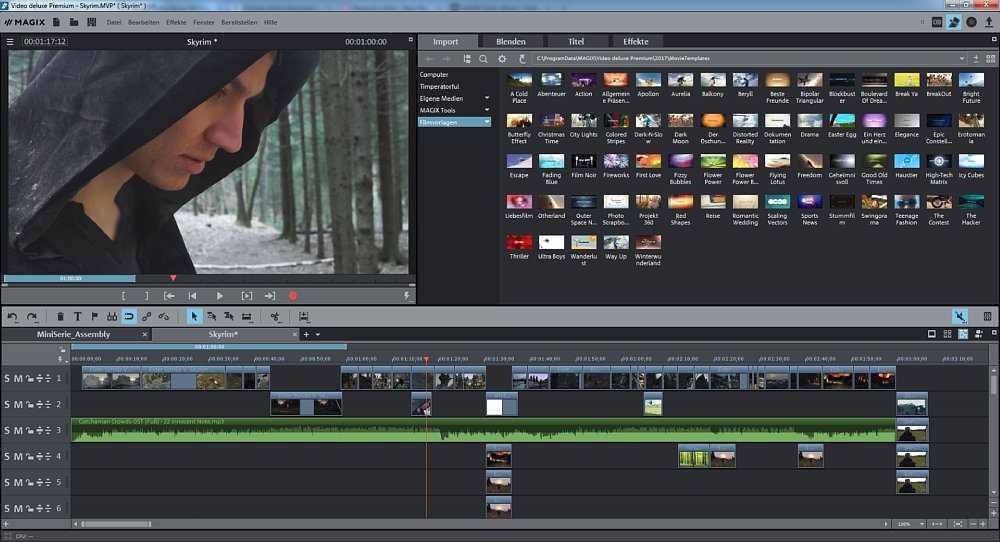Select the mouse pointer selection tool
The image size is (1000, 542).
[195, 317]
